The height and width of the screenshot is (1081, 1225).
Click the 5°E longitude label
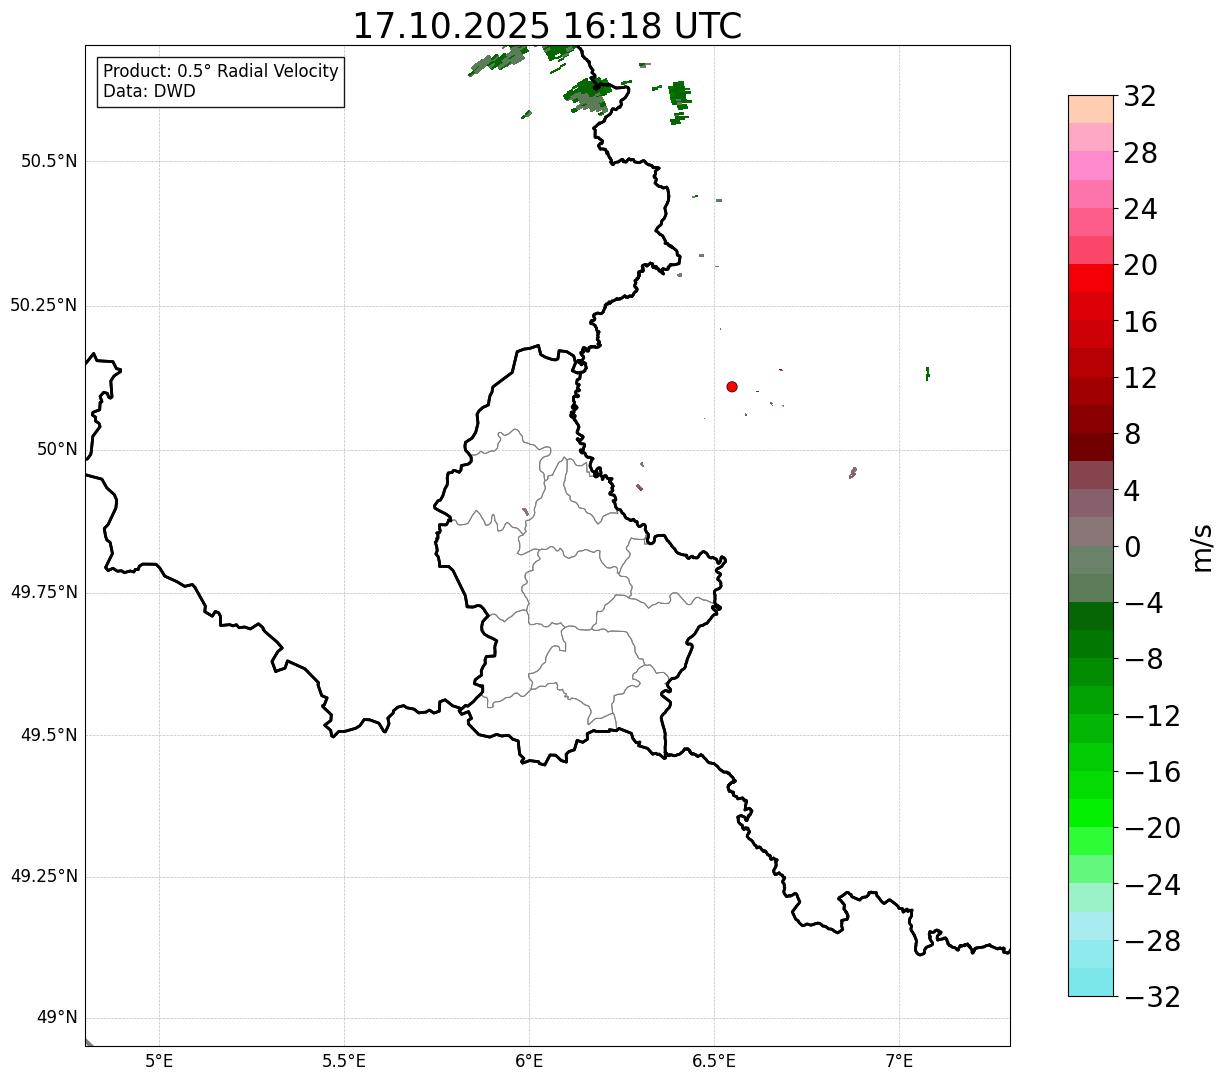(159, 1061)
